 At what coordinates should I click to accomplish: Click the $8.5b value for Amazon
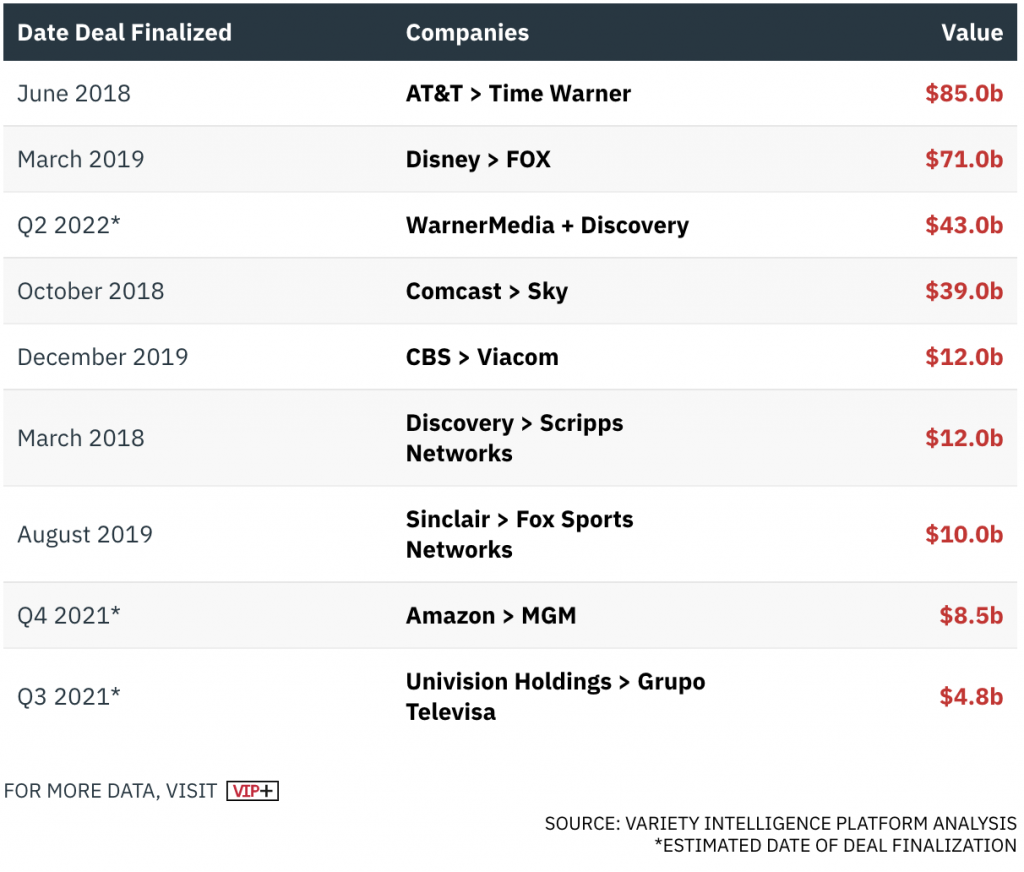970,616
